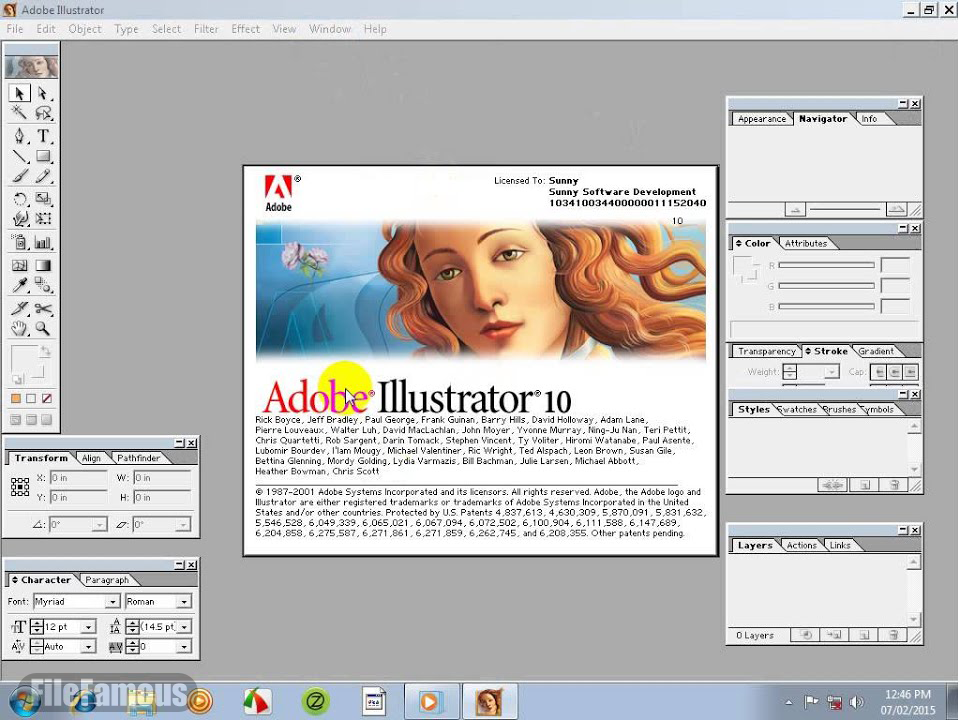The image size is (958, 720).
Task: Choose the Round Cap stroke option
Action: pyautogui.click(x=894, y=372)
